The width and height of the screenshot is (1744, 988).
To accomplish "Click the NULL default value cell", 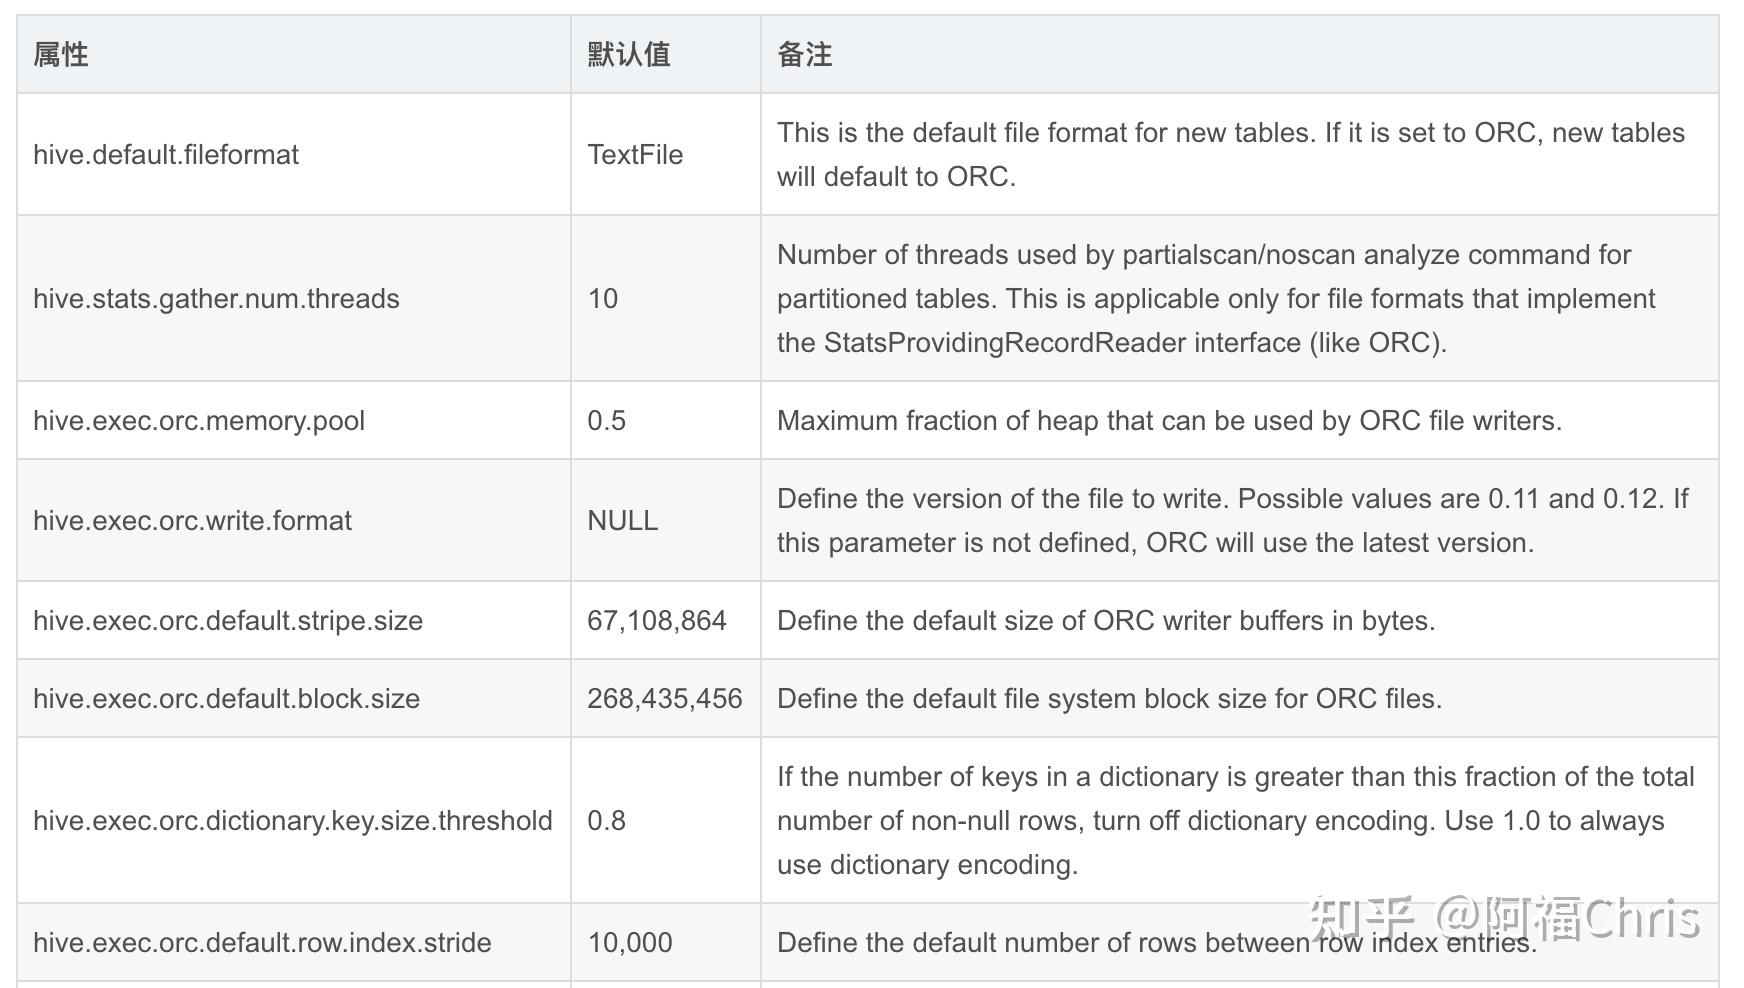I will coord(622,521).
